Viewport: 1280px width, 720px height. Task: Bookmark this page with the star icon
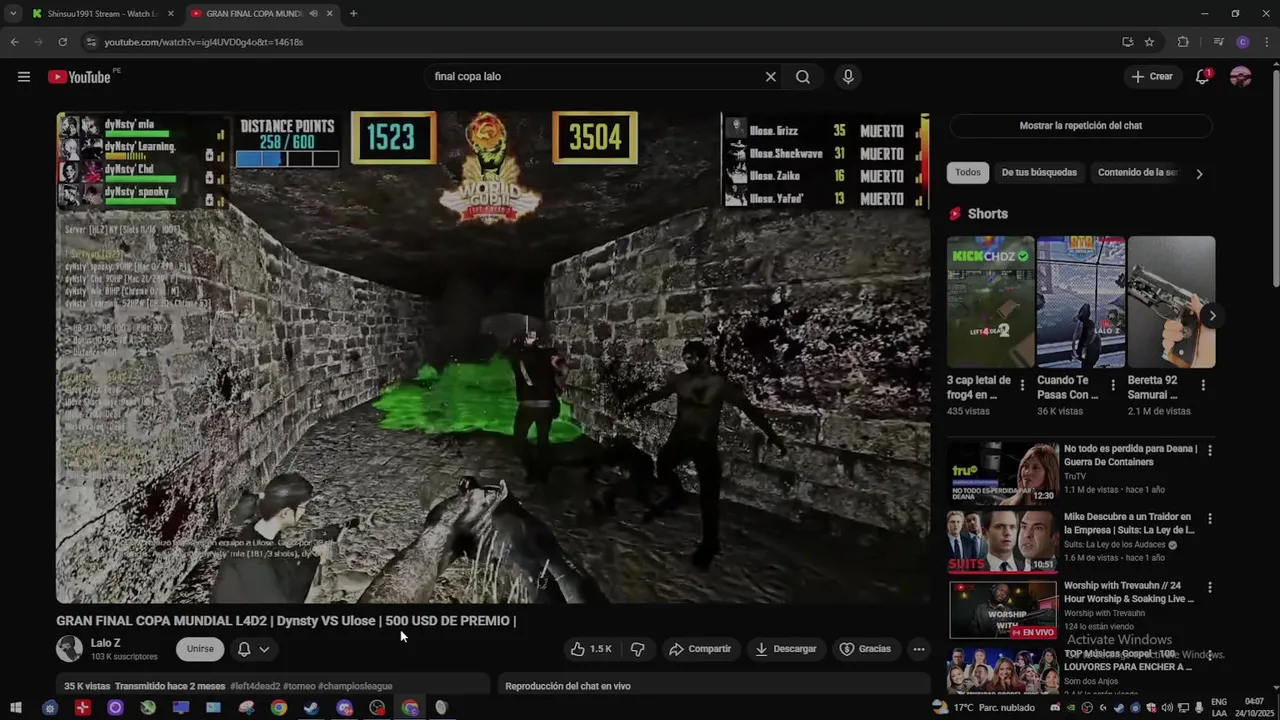pos(1150,42)
